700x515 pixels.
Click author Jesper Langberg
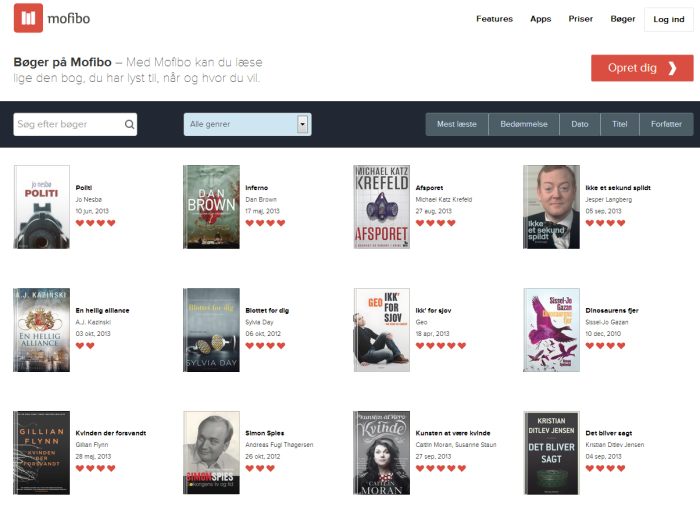click(608, 199)
